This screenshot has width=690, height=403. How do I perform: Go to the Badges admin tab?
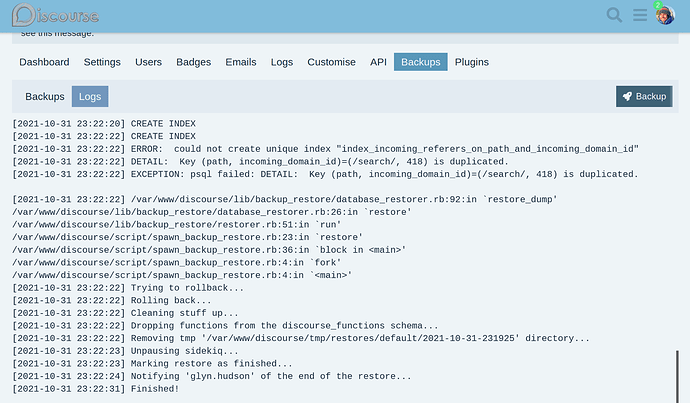pos(194,62)
